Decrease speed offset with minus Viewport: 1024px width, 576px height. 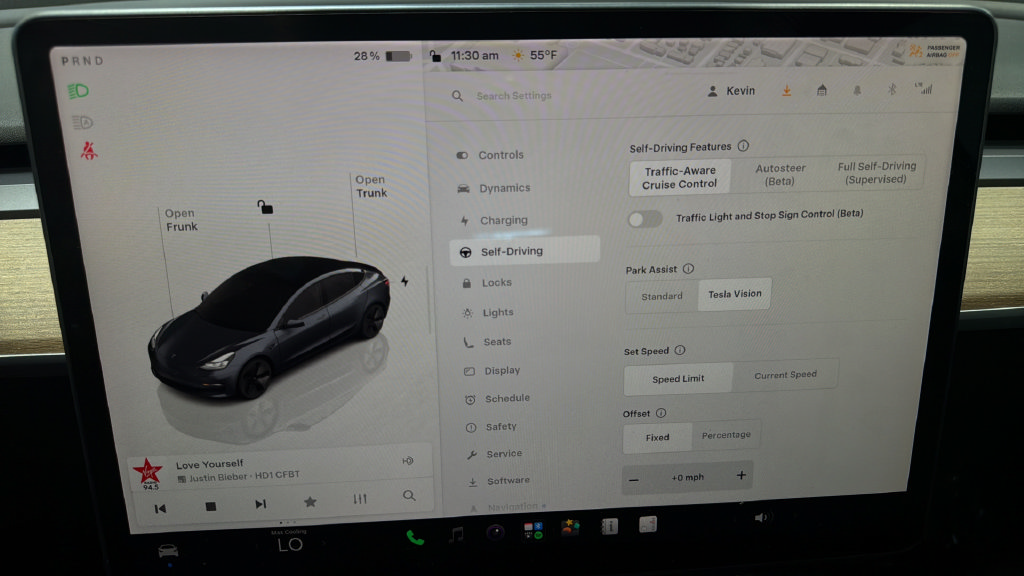click(633, 480)
